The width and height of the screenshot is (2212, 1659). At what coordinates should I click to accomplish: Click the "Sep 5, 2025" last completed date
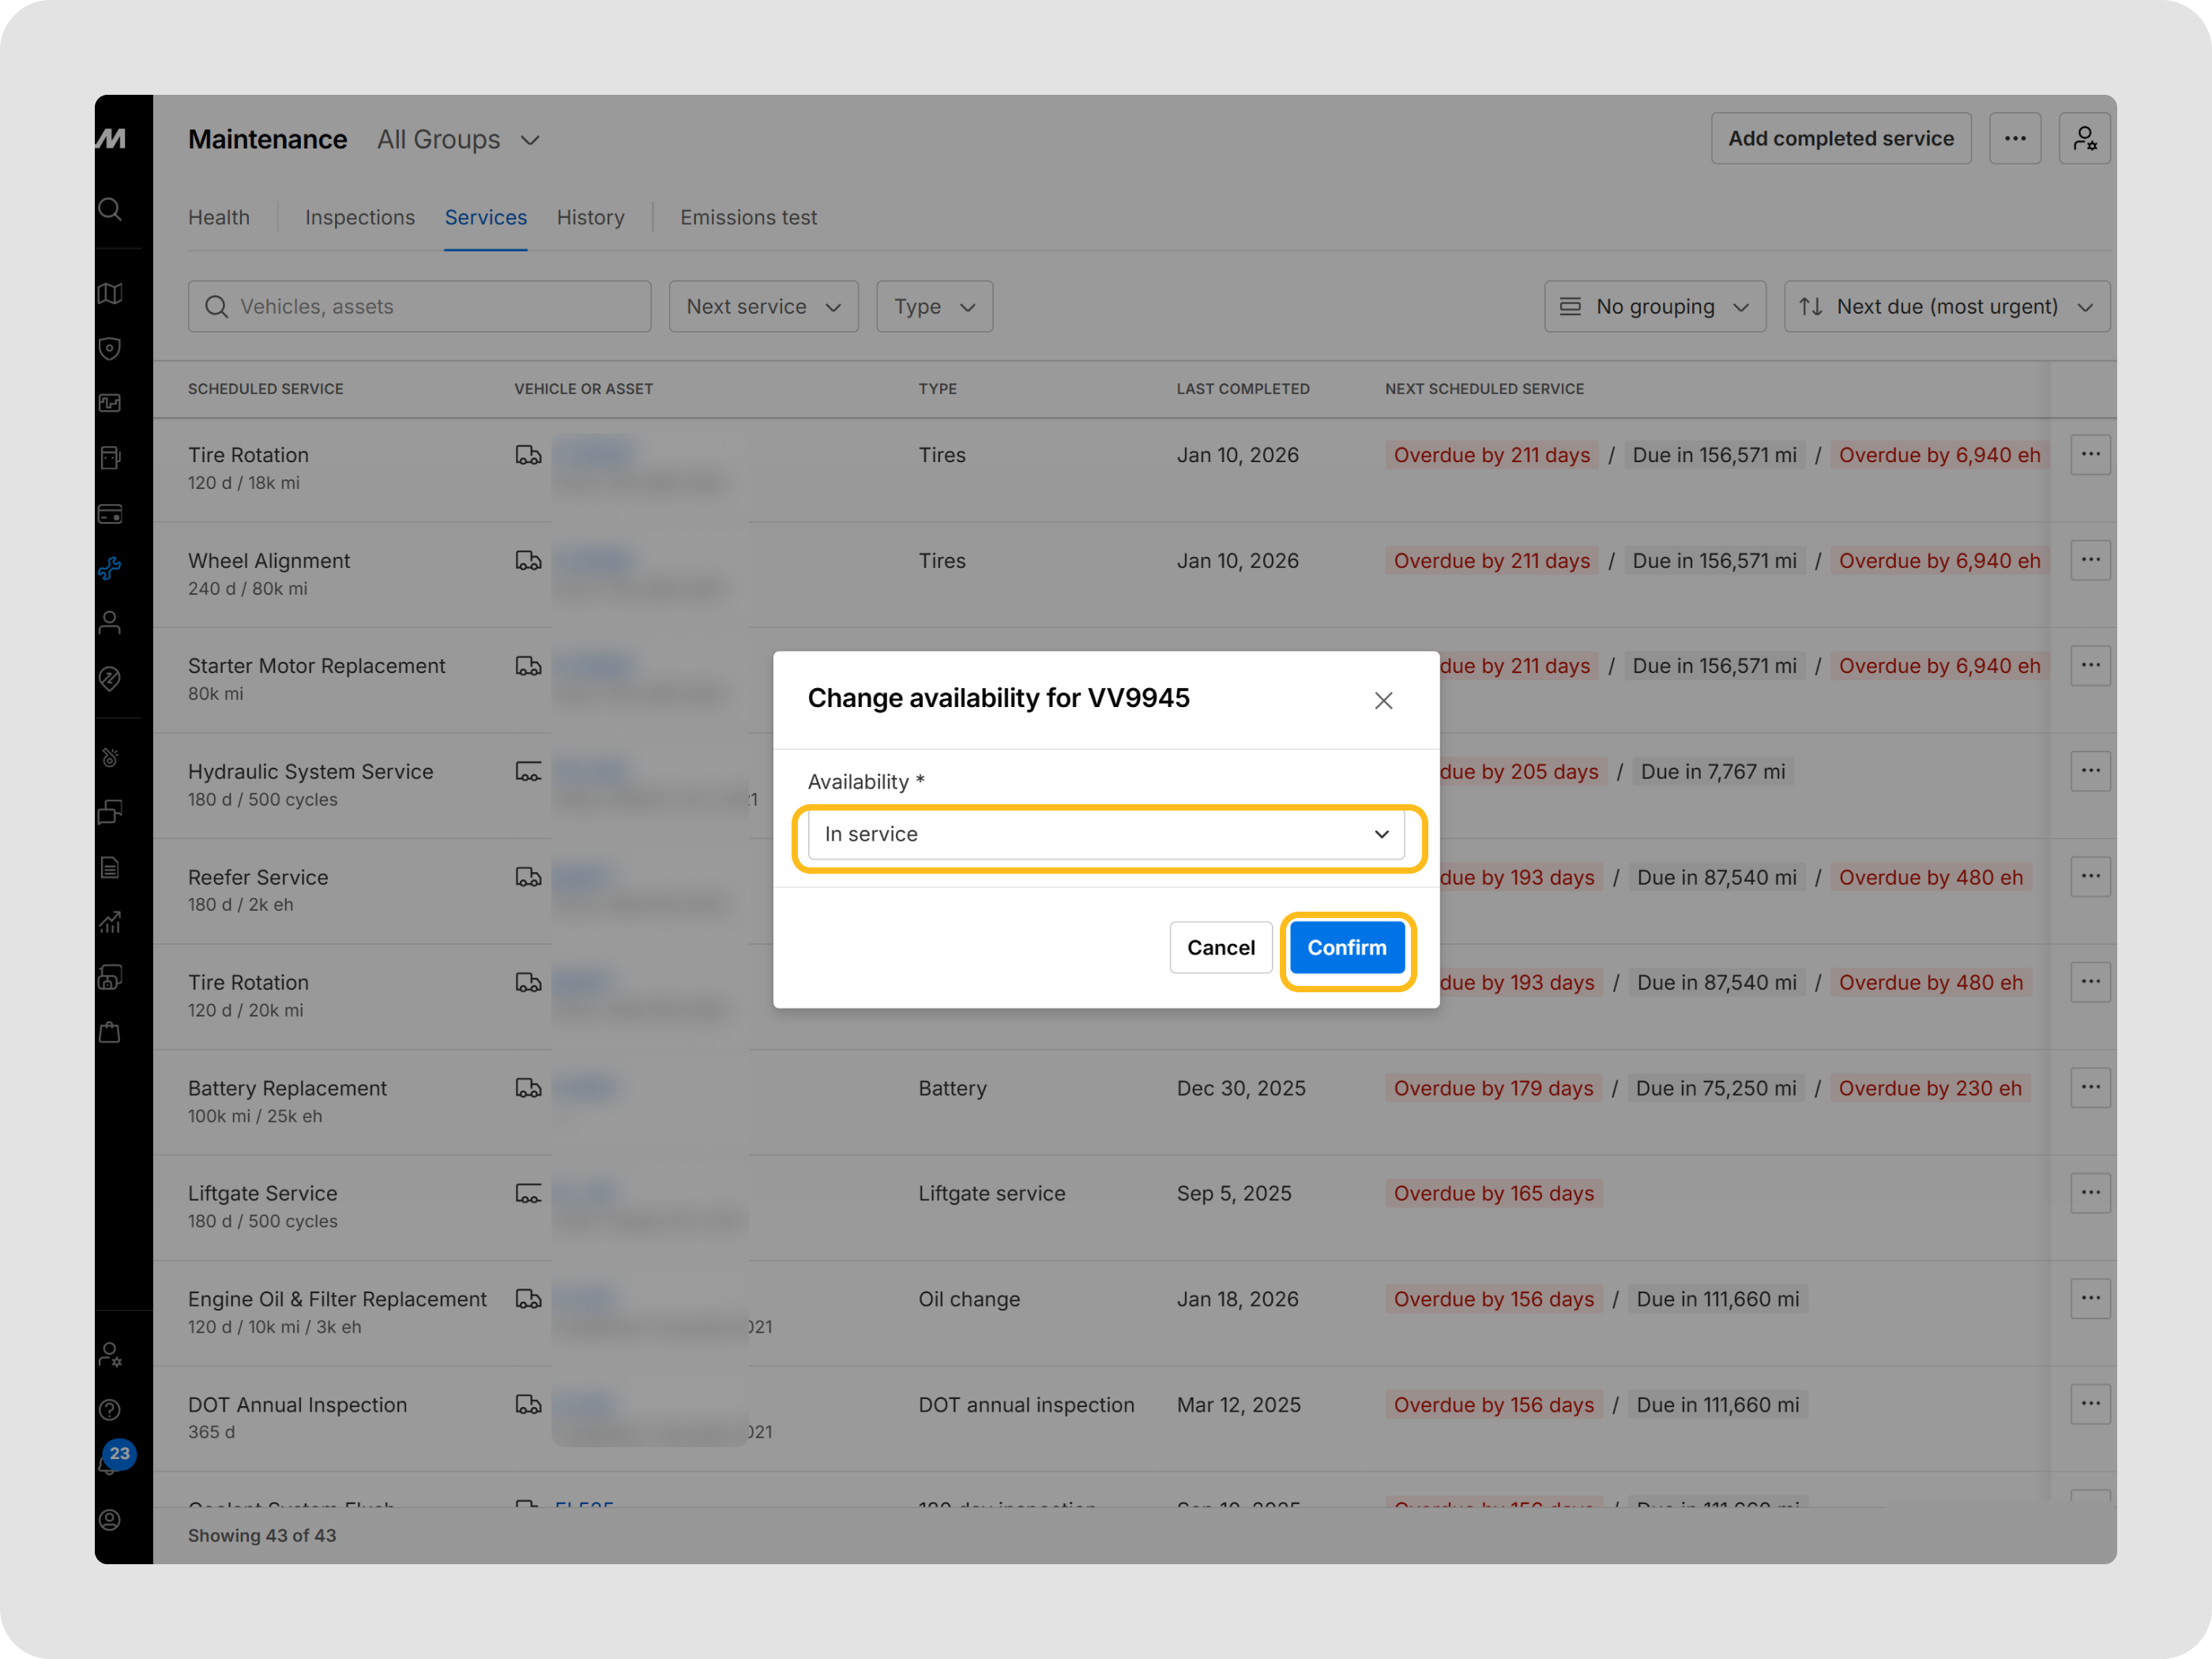point(1234,1193)
